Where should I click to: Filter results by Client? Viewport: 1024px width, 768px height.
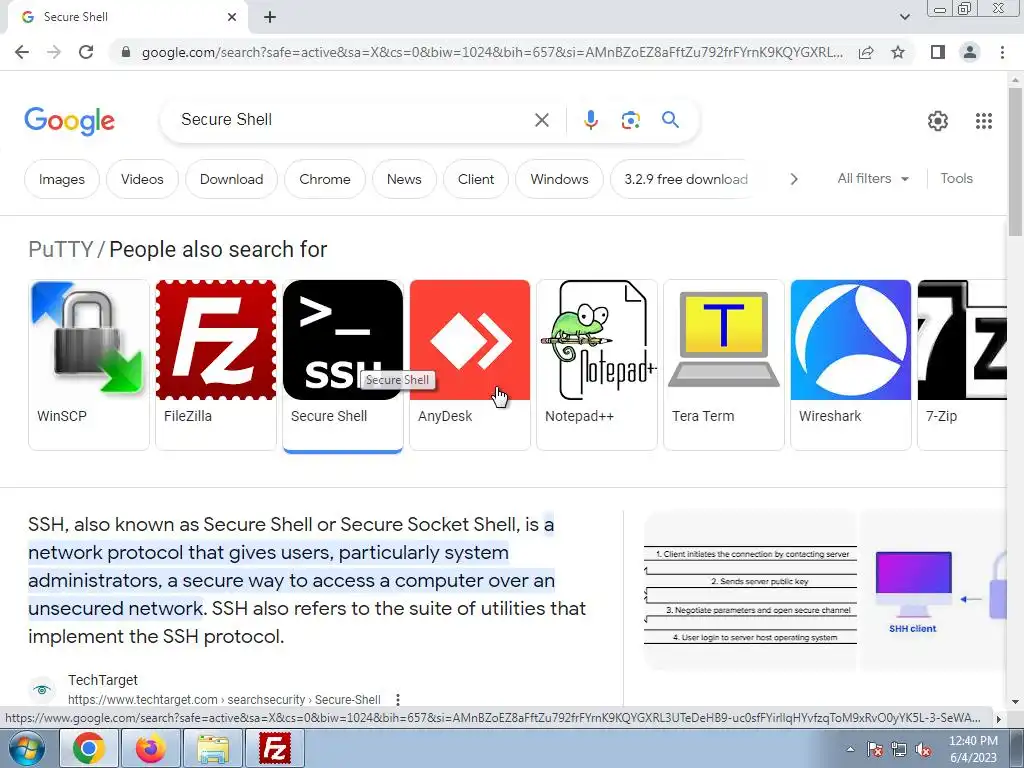click(x=475, y=179)
